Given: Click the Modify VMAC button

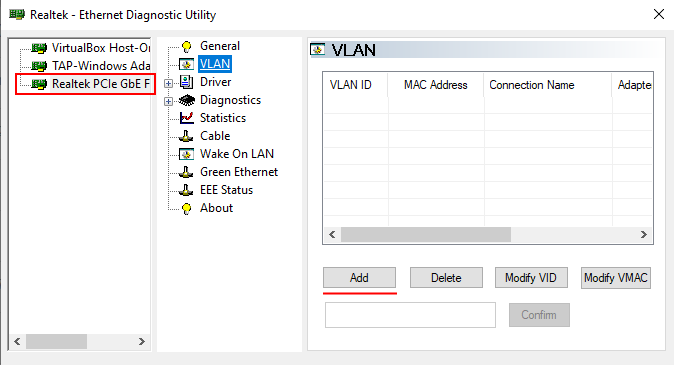Looking at the screenshot, I should point(616,278).
